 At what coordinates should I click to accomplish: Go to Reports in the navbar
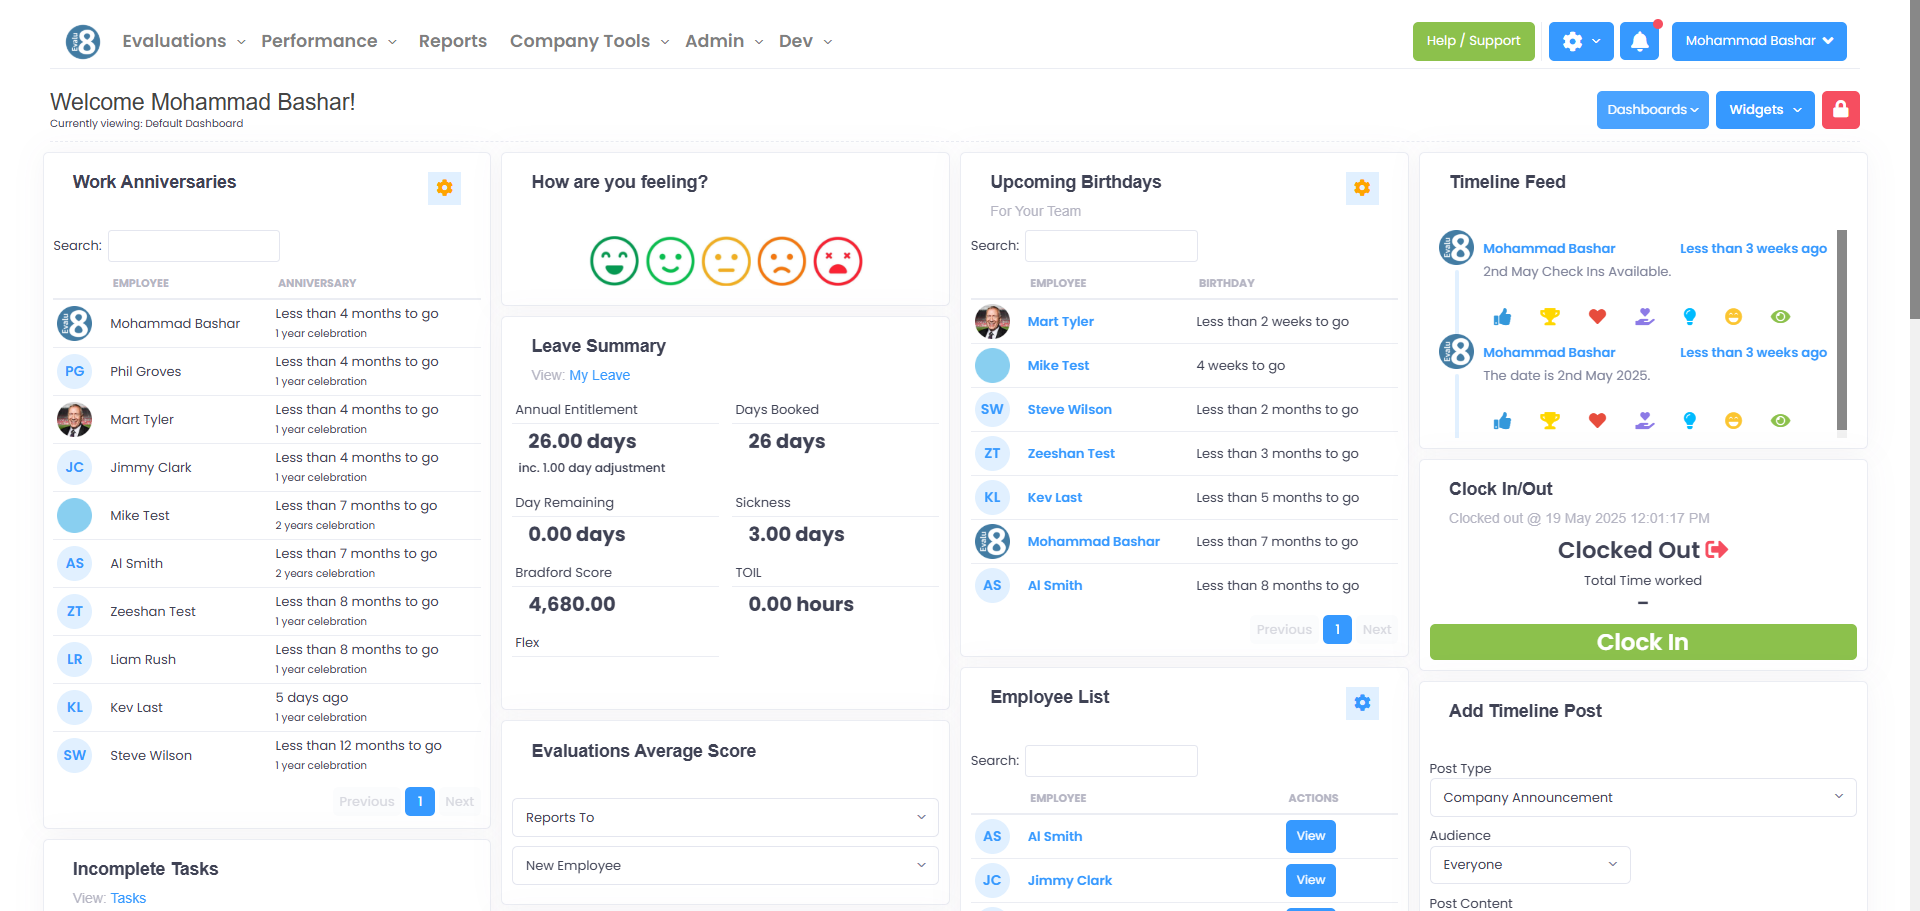coord(453,41)
